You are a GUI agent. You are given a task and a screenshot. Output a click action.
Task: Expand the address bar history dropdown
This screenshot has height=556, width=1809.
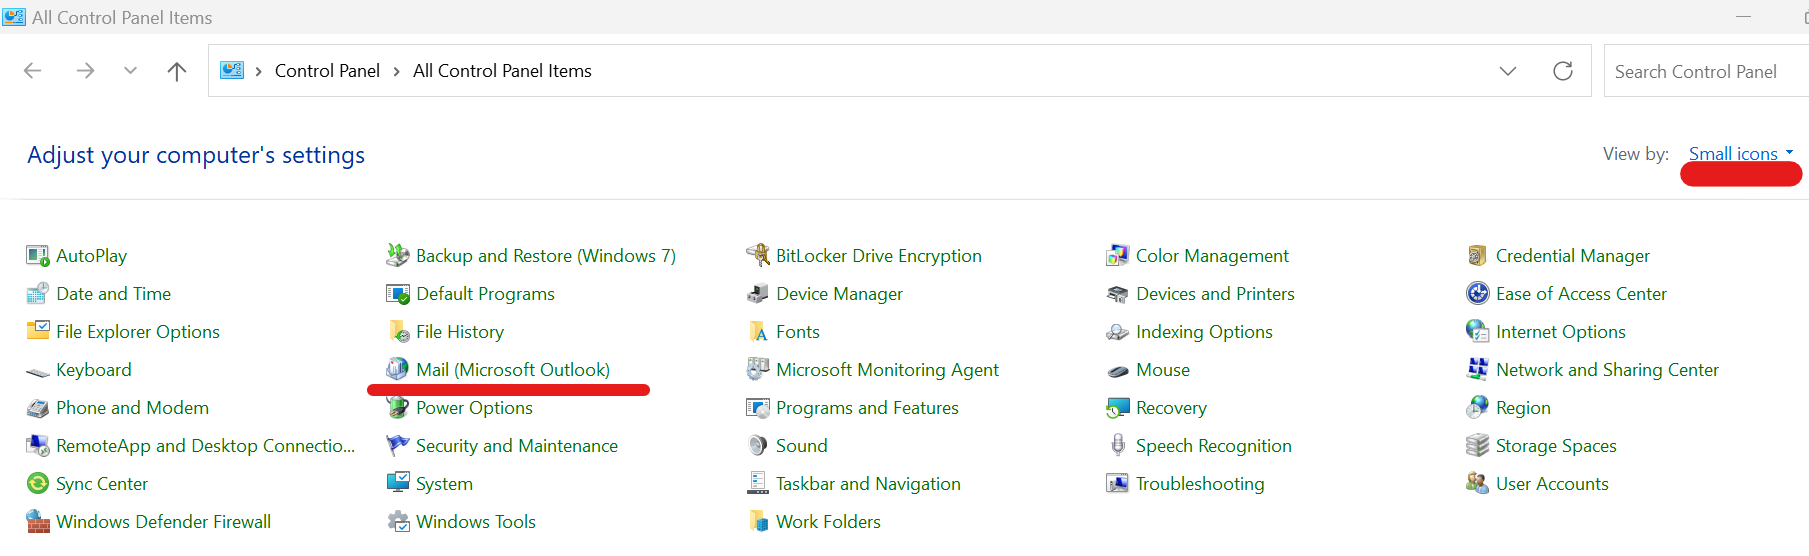coord(1508,71)
